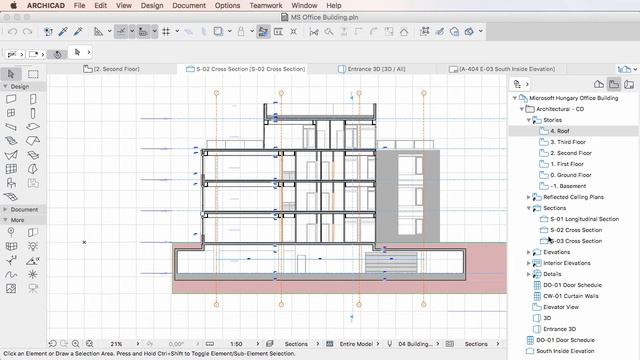Image resolution: width=640 pixels, height=360 pixels.
Task: Expand the Document toolbox section
Action: point(5,209)
